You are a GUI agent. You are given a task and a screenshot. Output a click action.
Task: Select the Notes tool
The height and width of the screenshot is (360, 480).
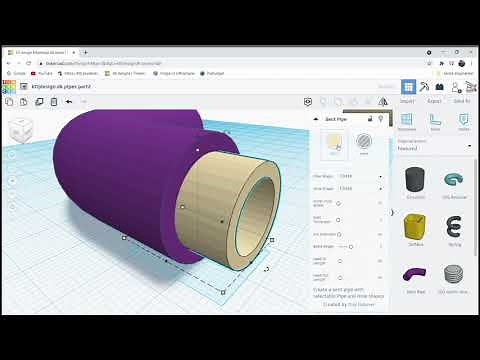[464, 122]
